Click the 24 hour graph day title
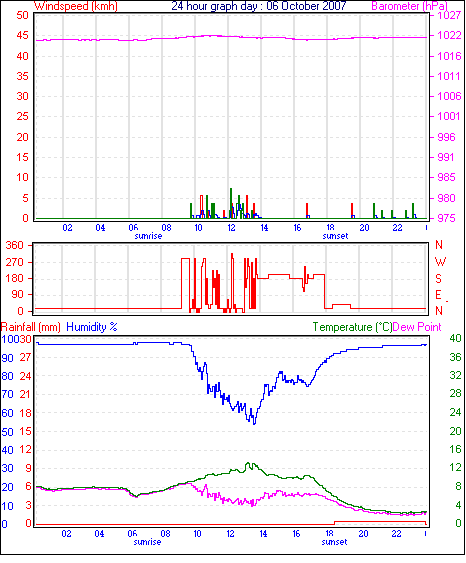Viewport: 466px width, 563px height. click(x=259, y=6)
